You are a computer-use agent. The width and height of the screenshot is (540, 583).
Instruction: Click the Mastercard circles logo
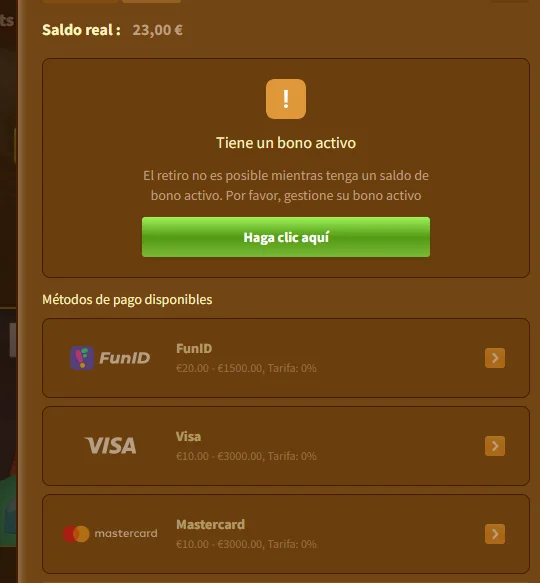pyautogui.click(x=76, y=534)
